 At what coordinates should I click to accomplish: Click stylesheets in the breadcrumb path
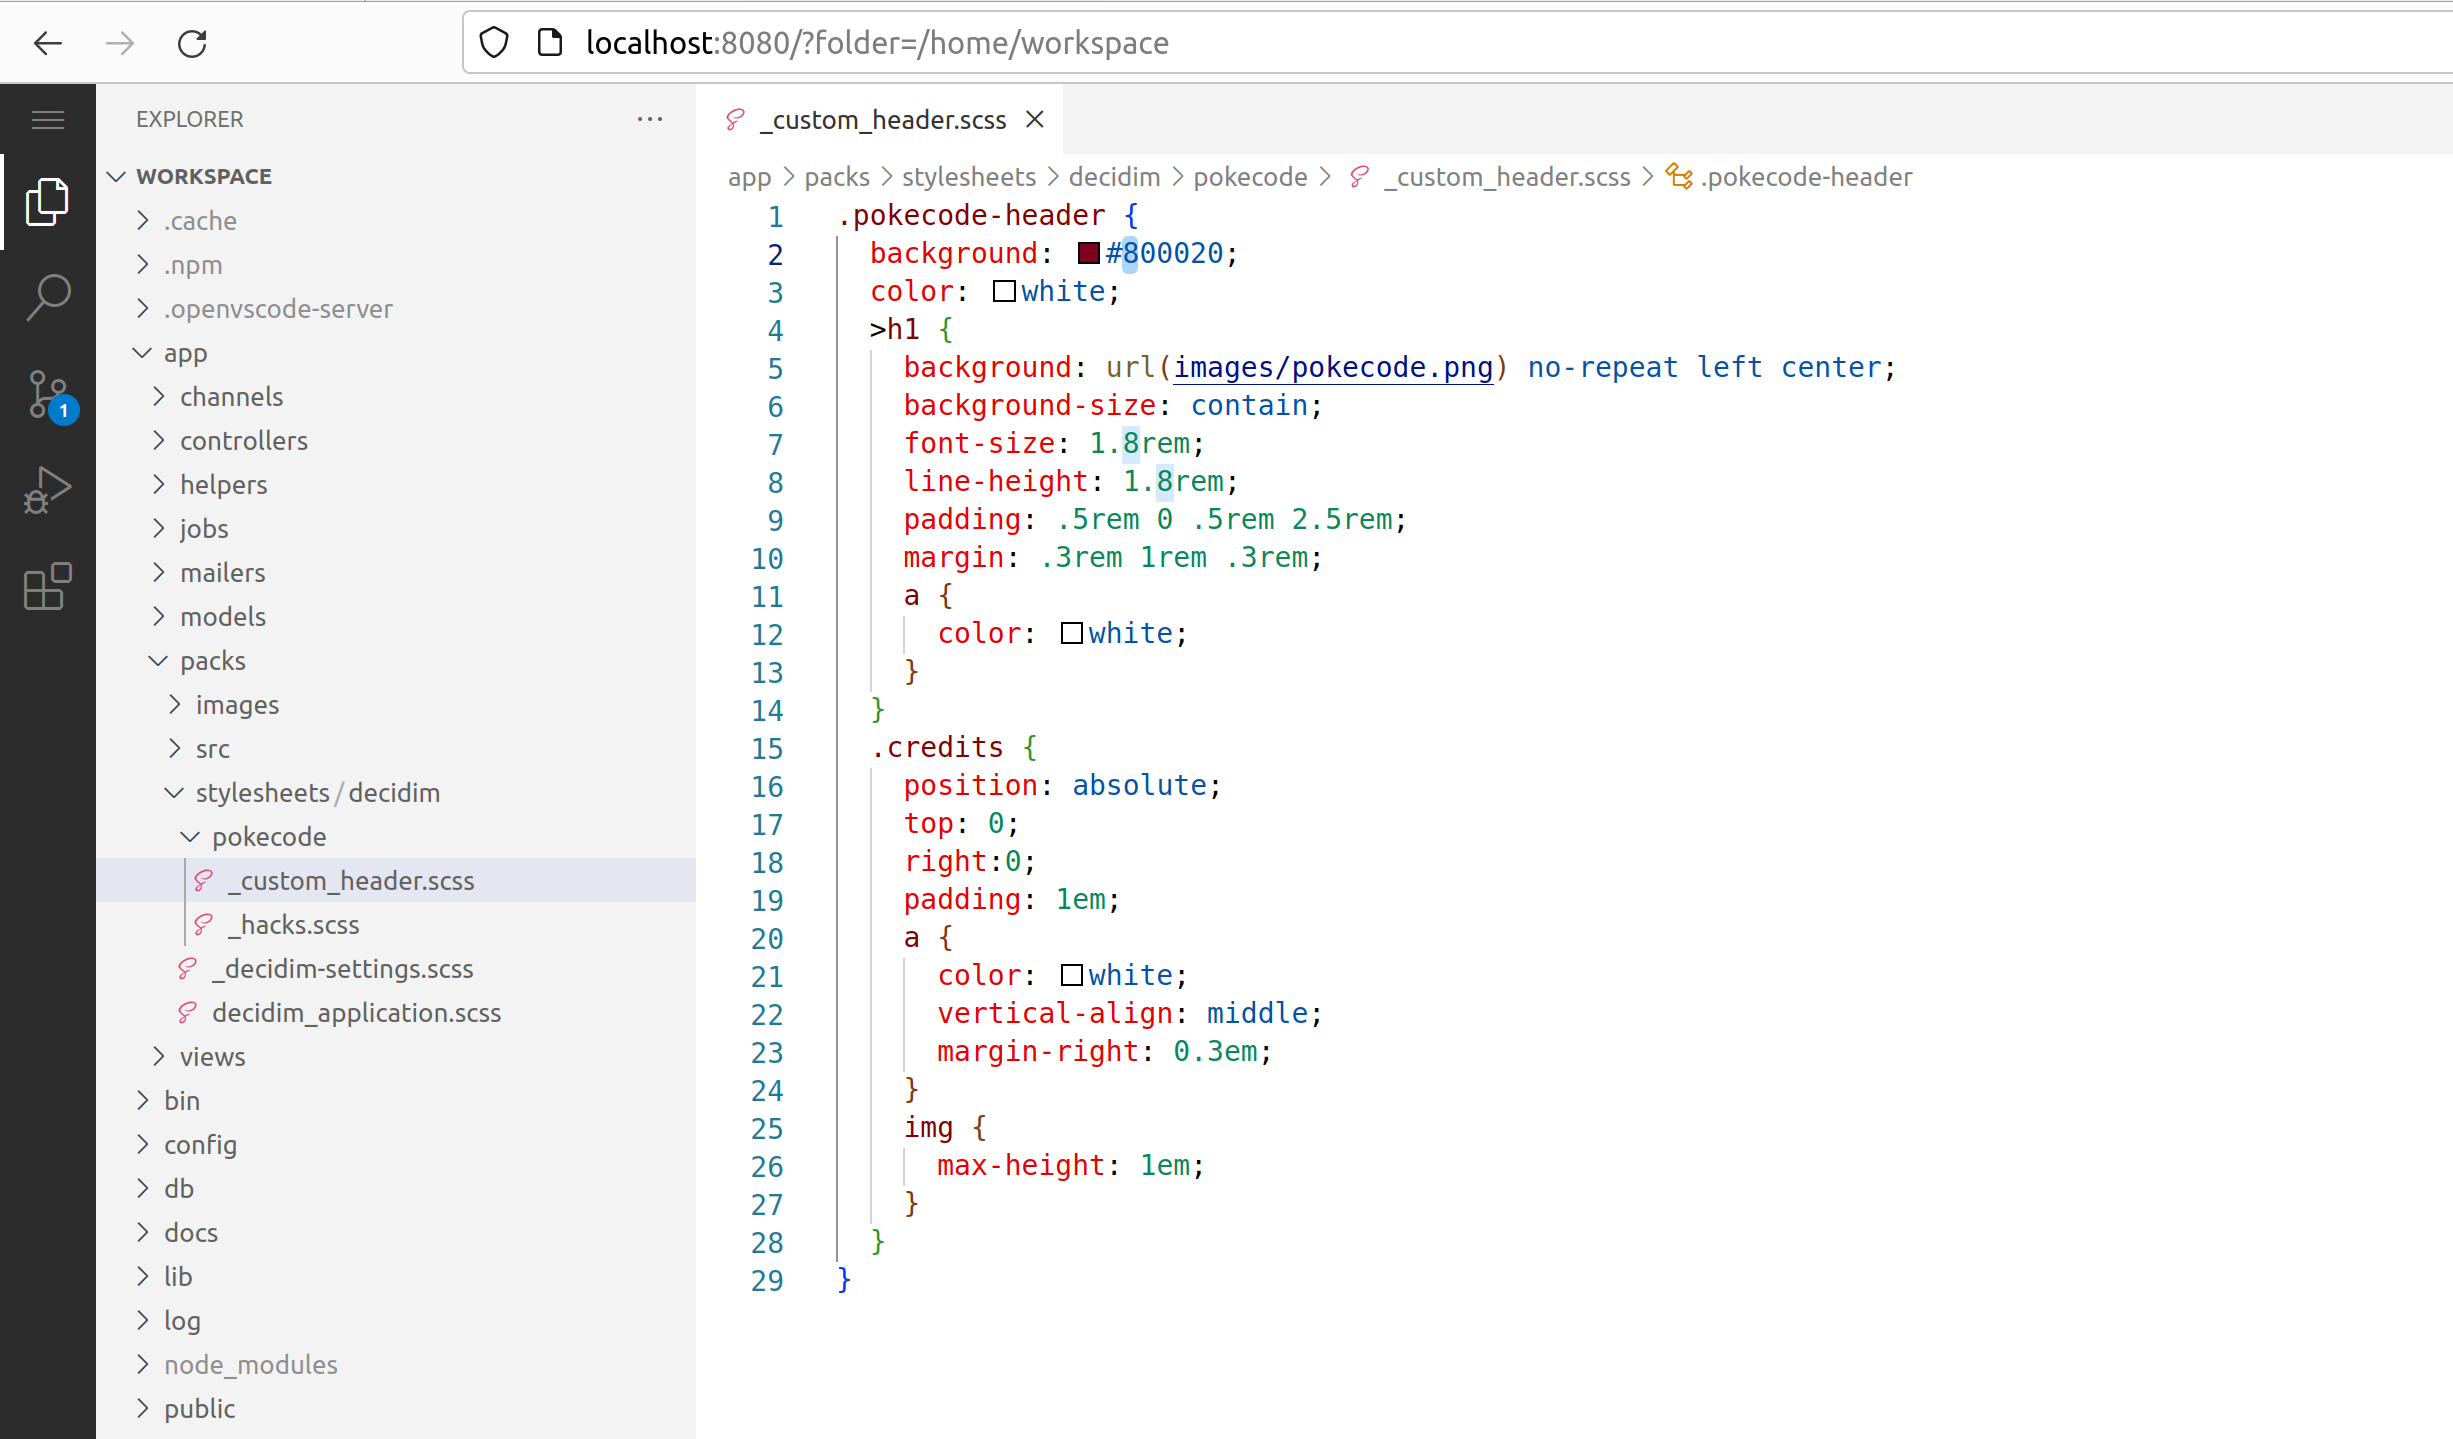[x=968, y=178]
